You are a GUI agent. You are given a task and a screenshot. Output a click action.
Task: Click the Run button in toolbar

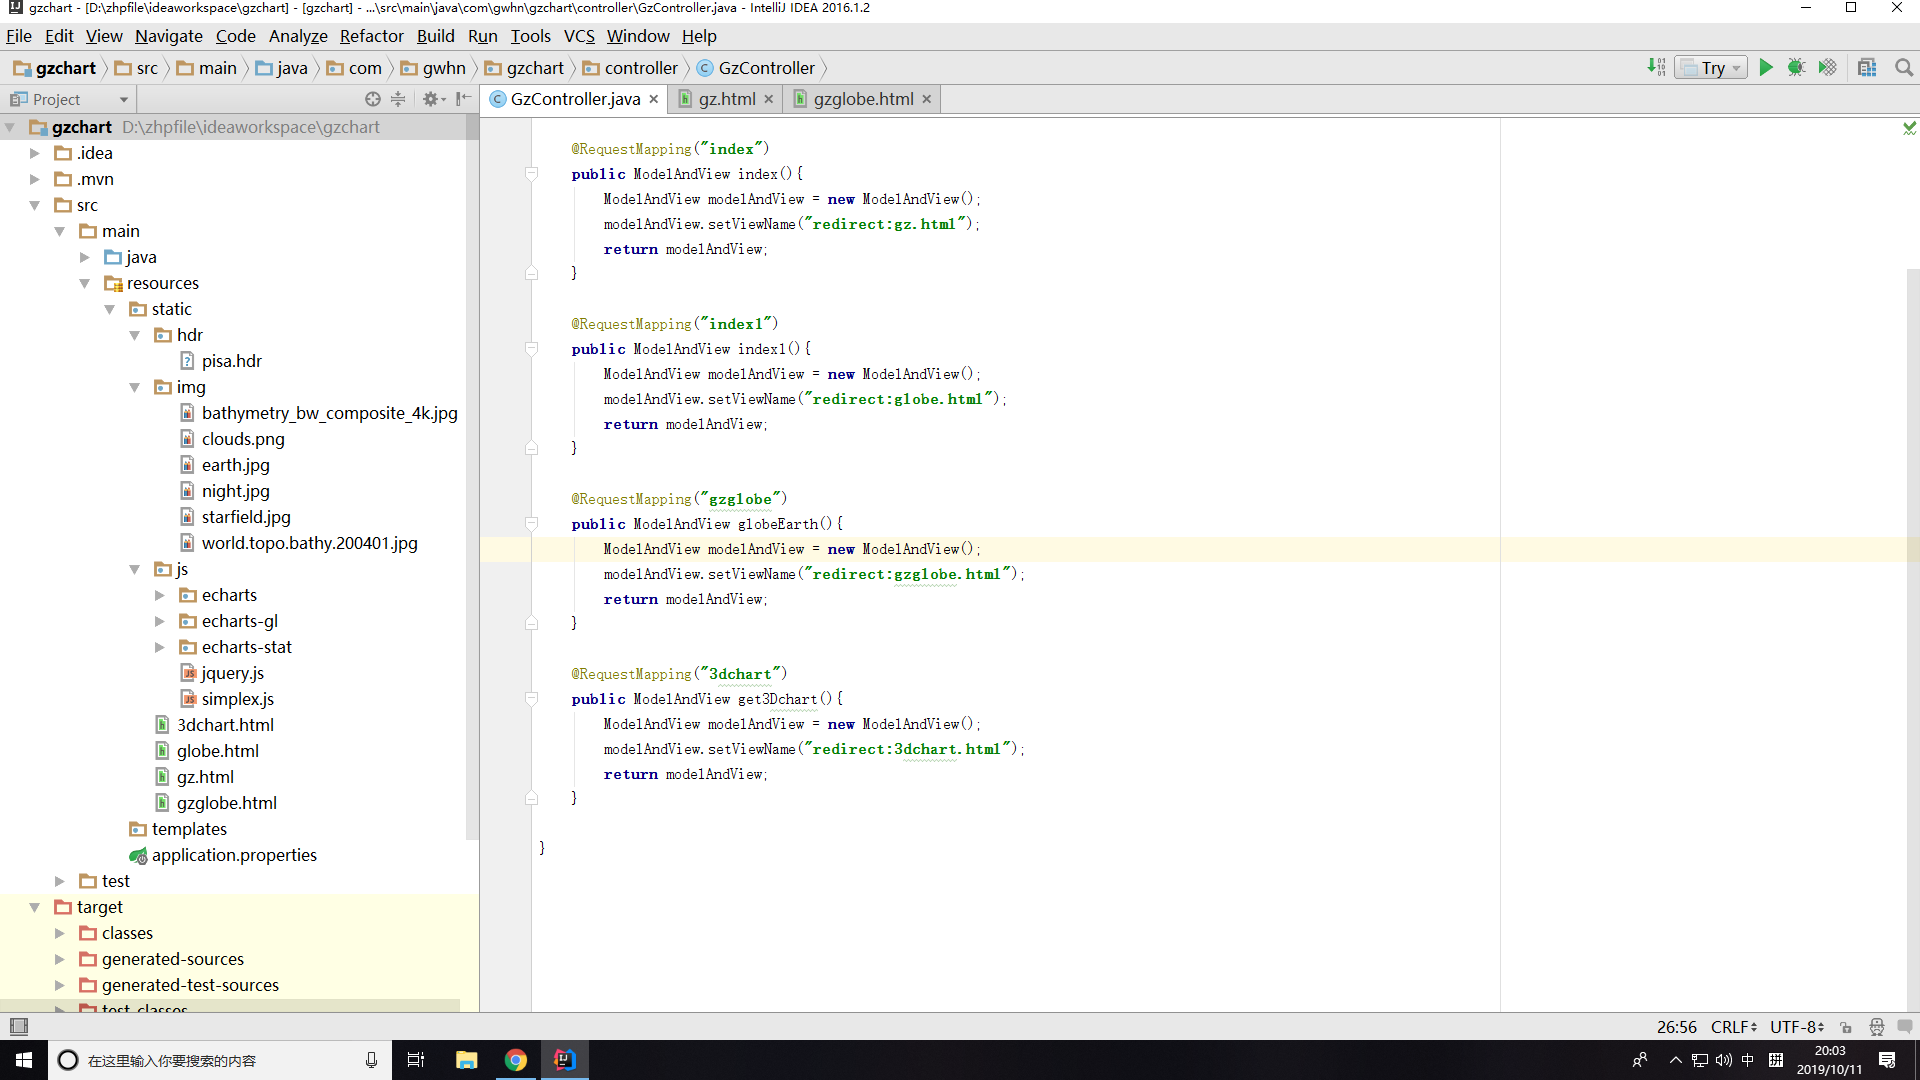(x=1766, y=67)
